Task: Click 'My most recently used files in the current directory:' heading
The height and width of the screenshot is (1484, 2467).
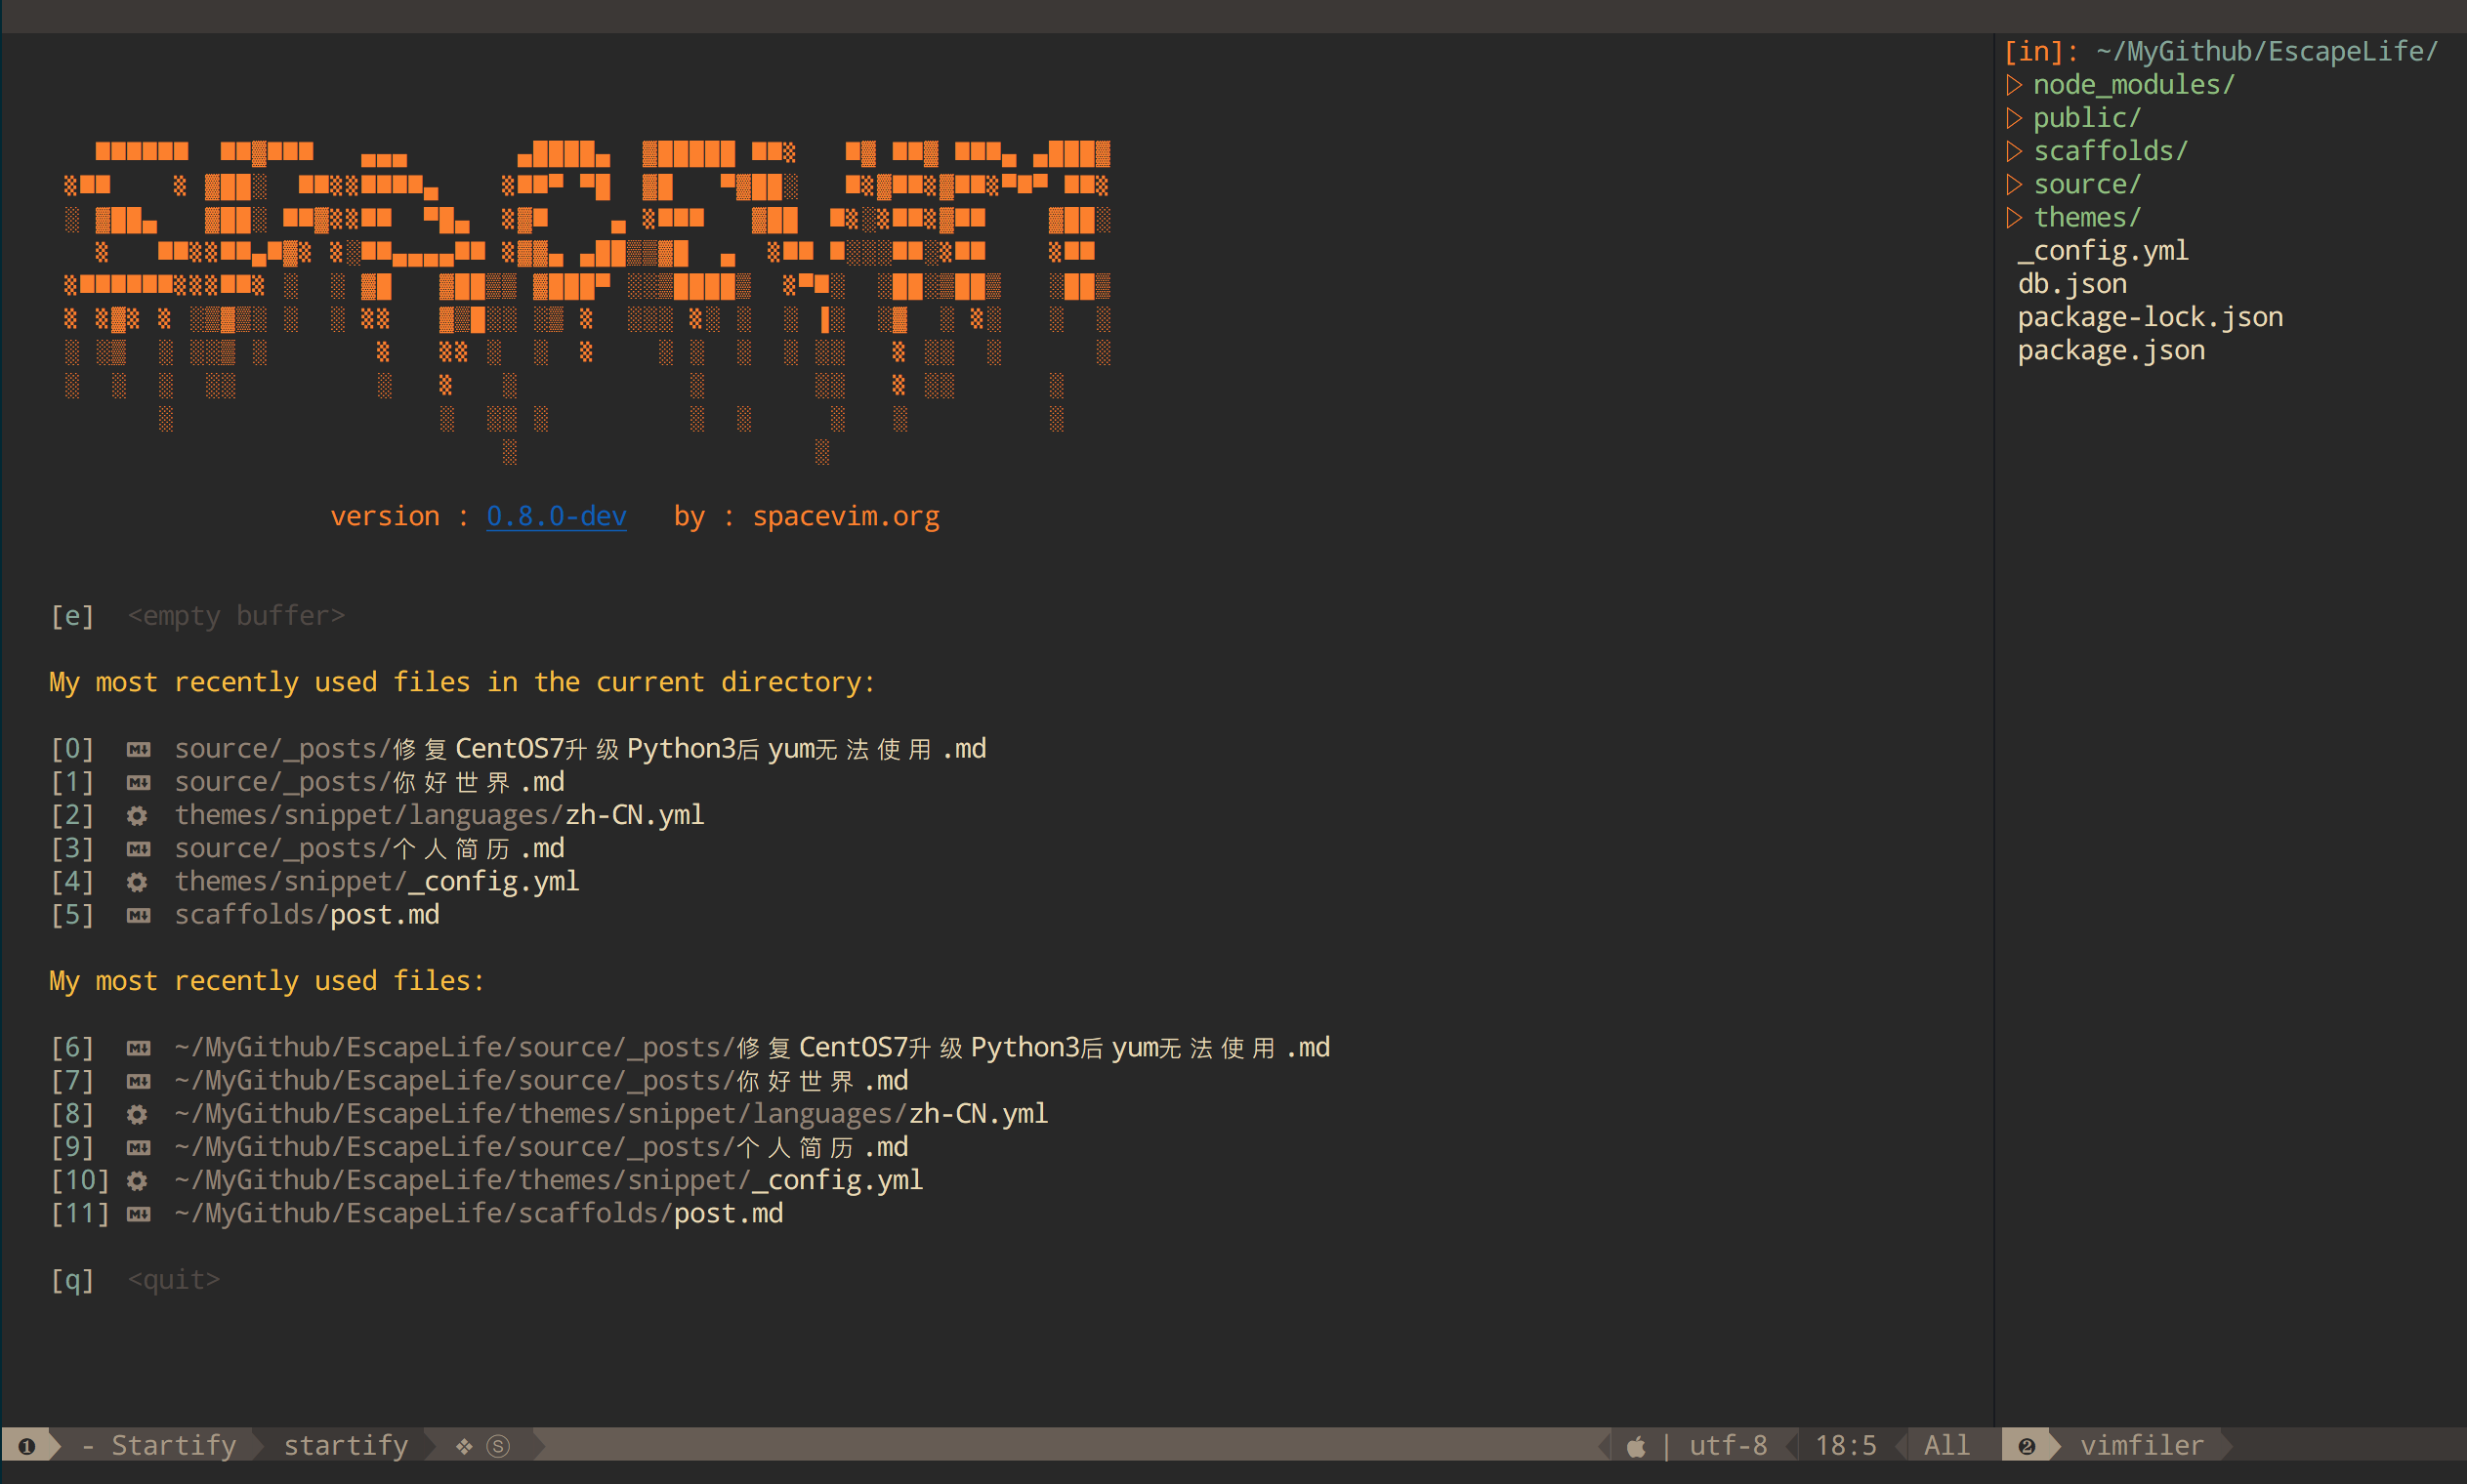Action: (462, 683)
